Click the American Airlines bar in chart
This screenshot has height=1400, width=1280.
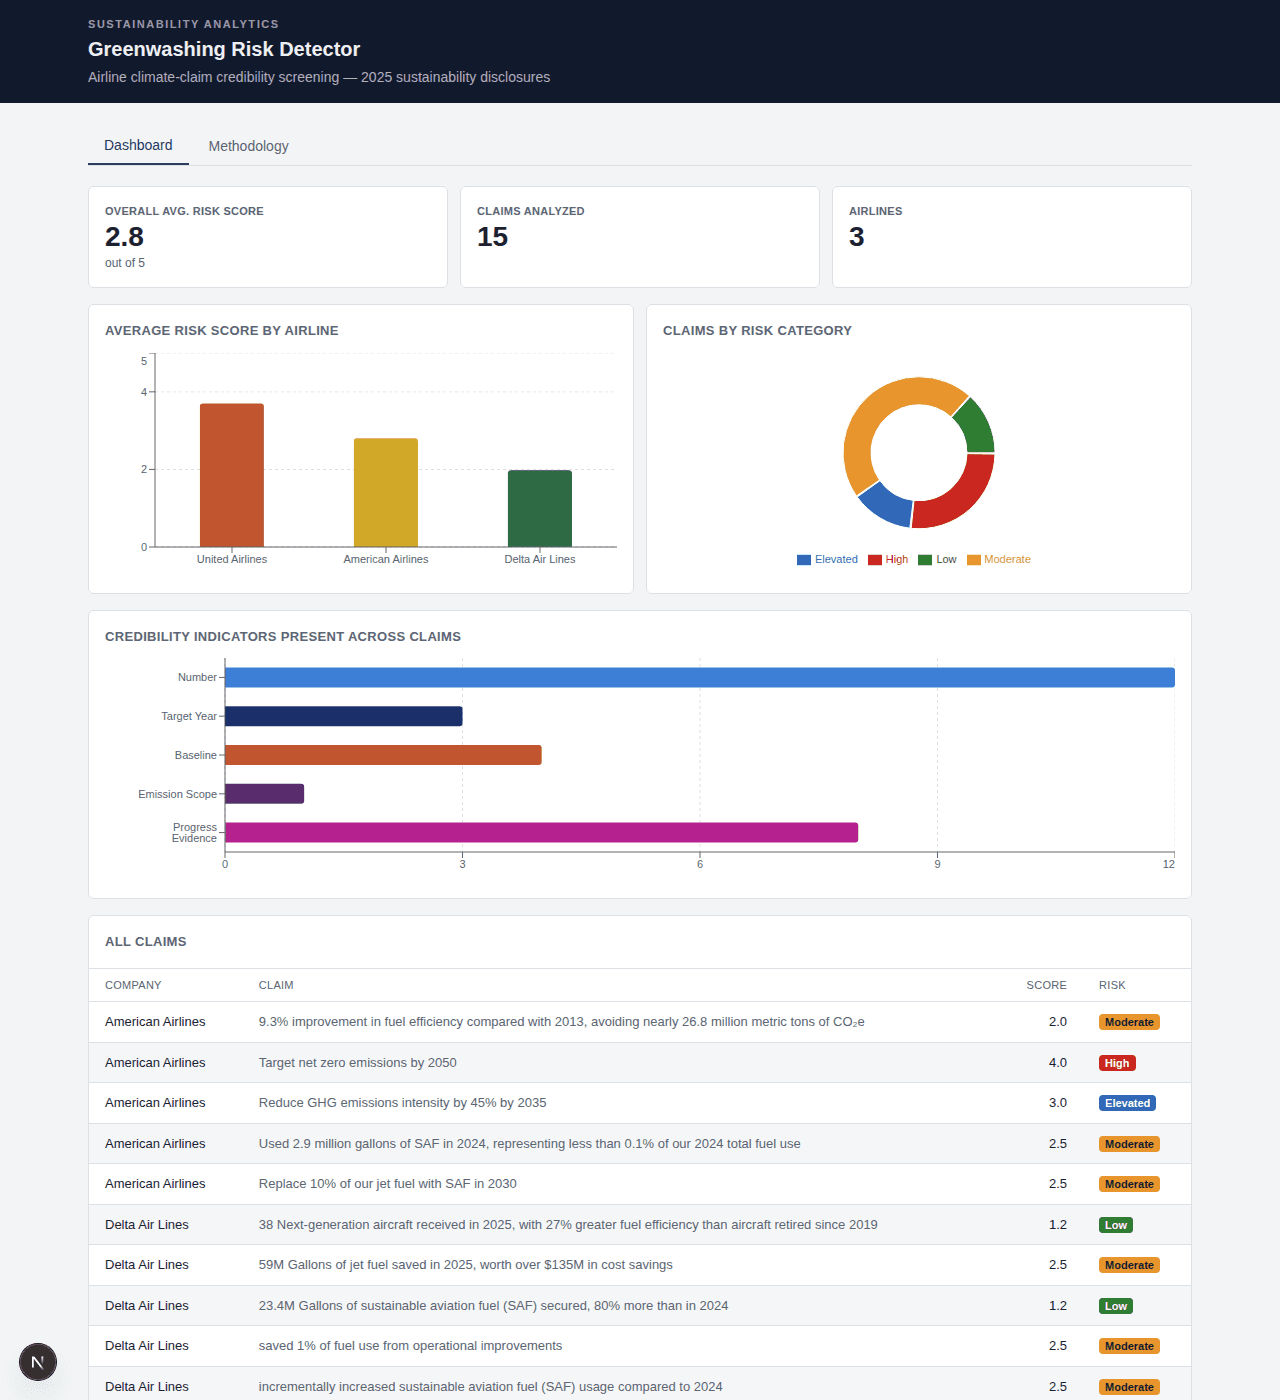pyautogui.click(x=386, y=492)
